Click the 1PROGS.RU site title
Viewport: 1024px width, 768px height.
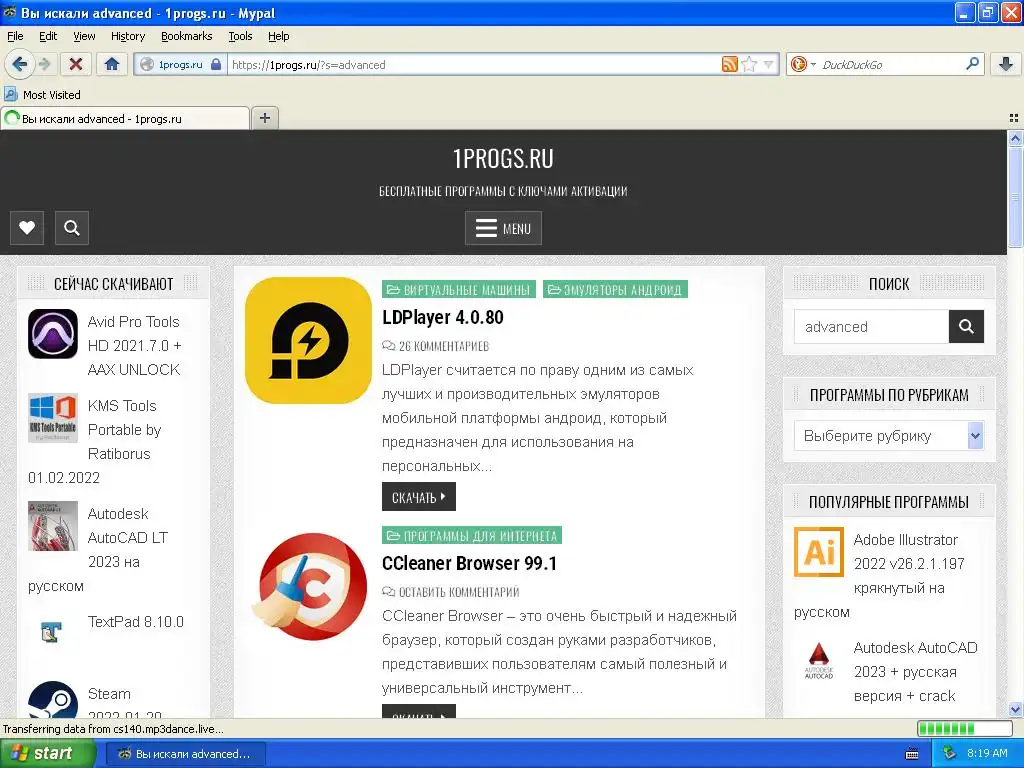click(x=503, y=159)
